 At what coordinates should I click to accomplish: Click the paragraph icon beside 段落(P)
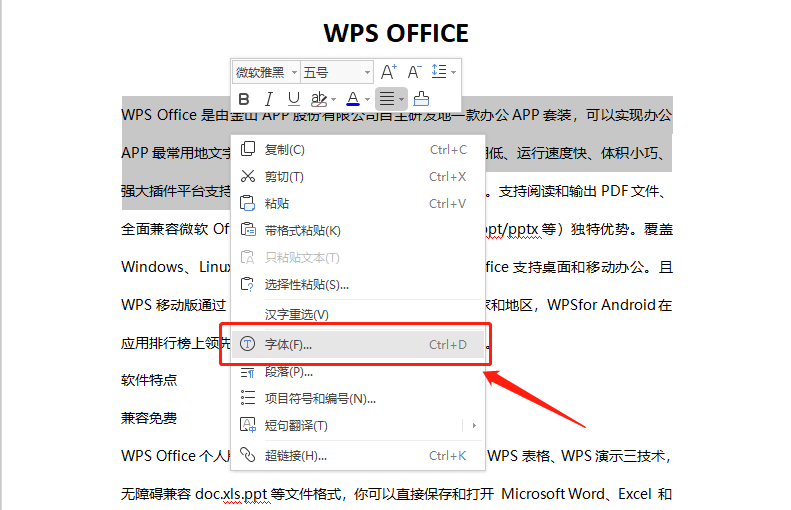(x=247, y=372)
